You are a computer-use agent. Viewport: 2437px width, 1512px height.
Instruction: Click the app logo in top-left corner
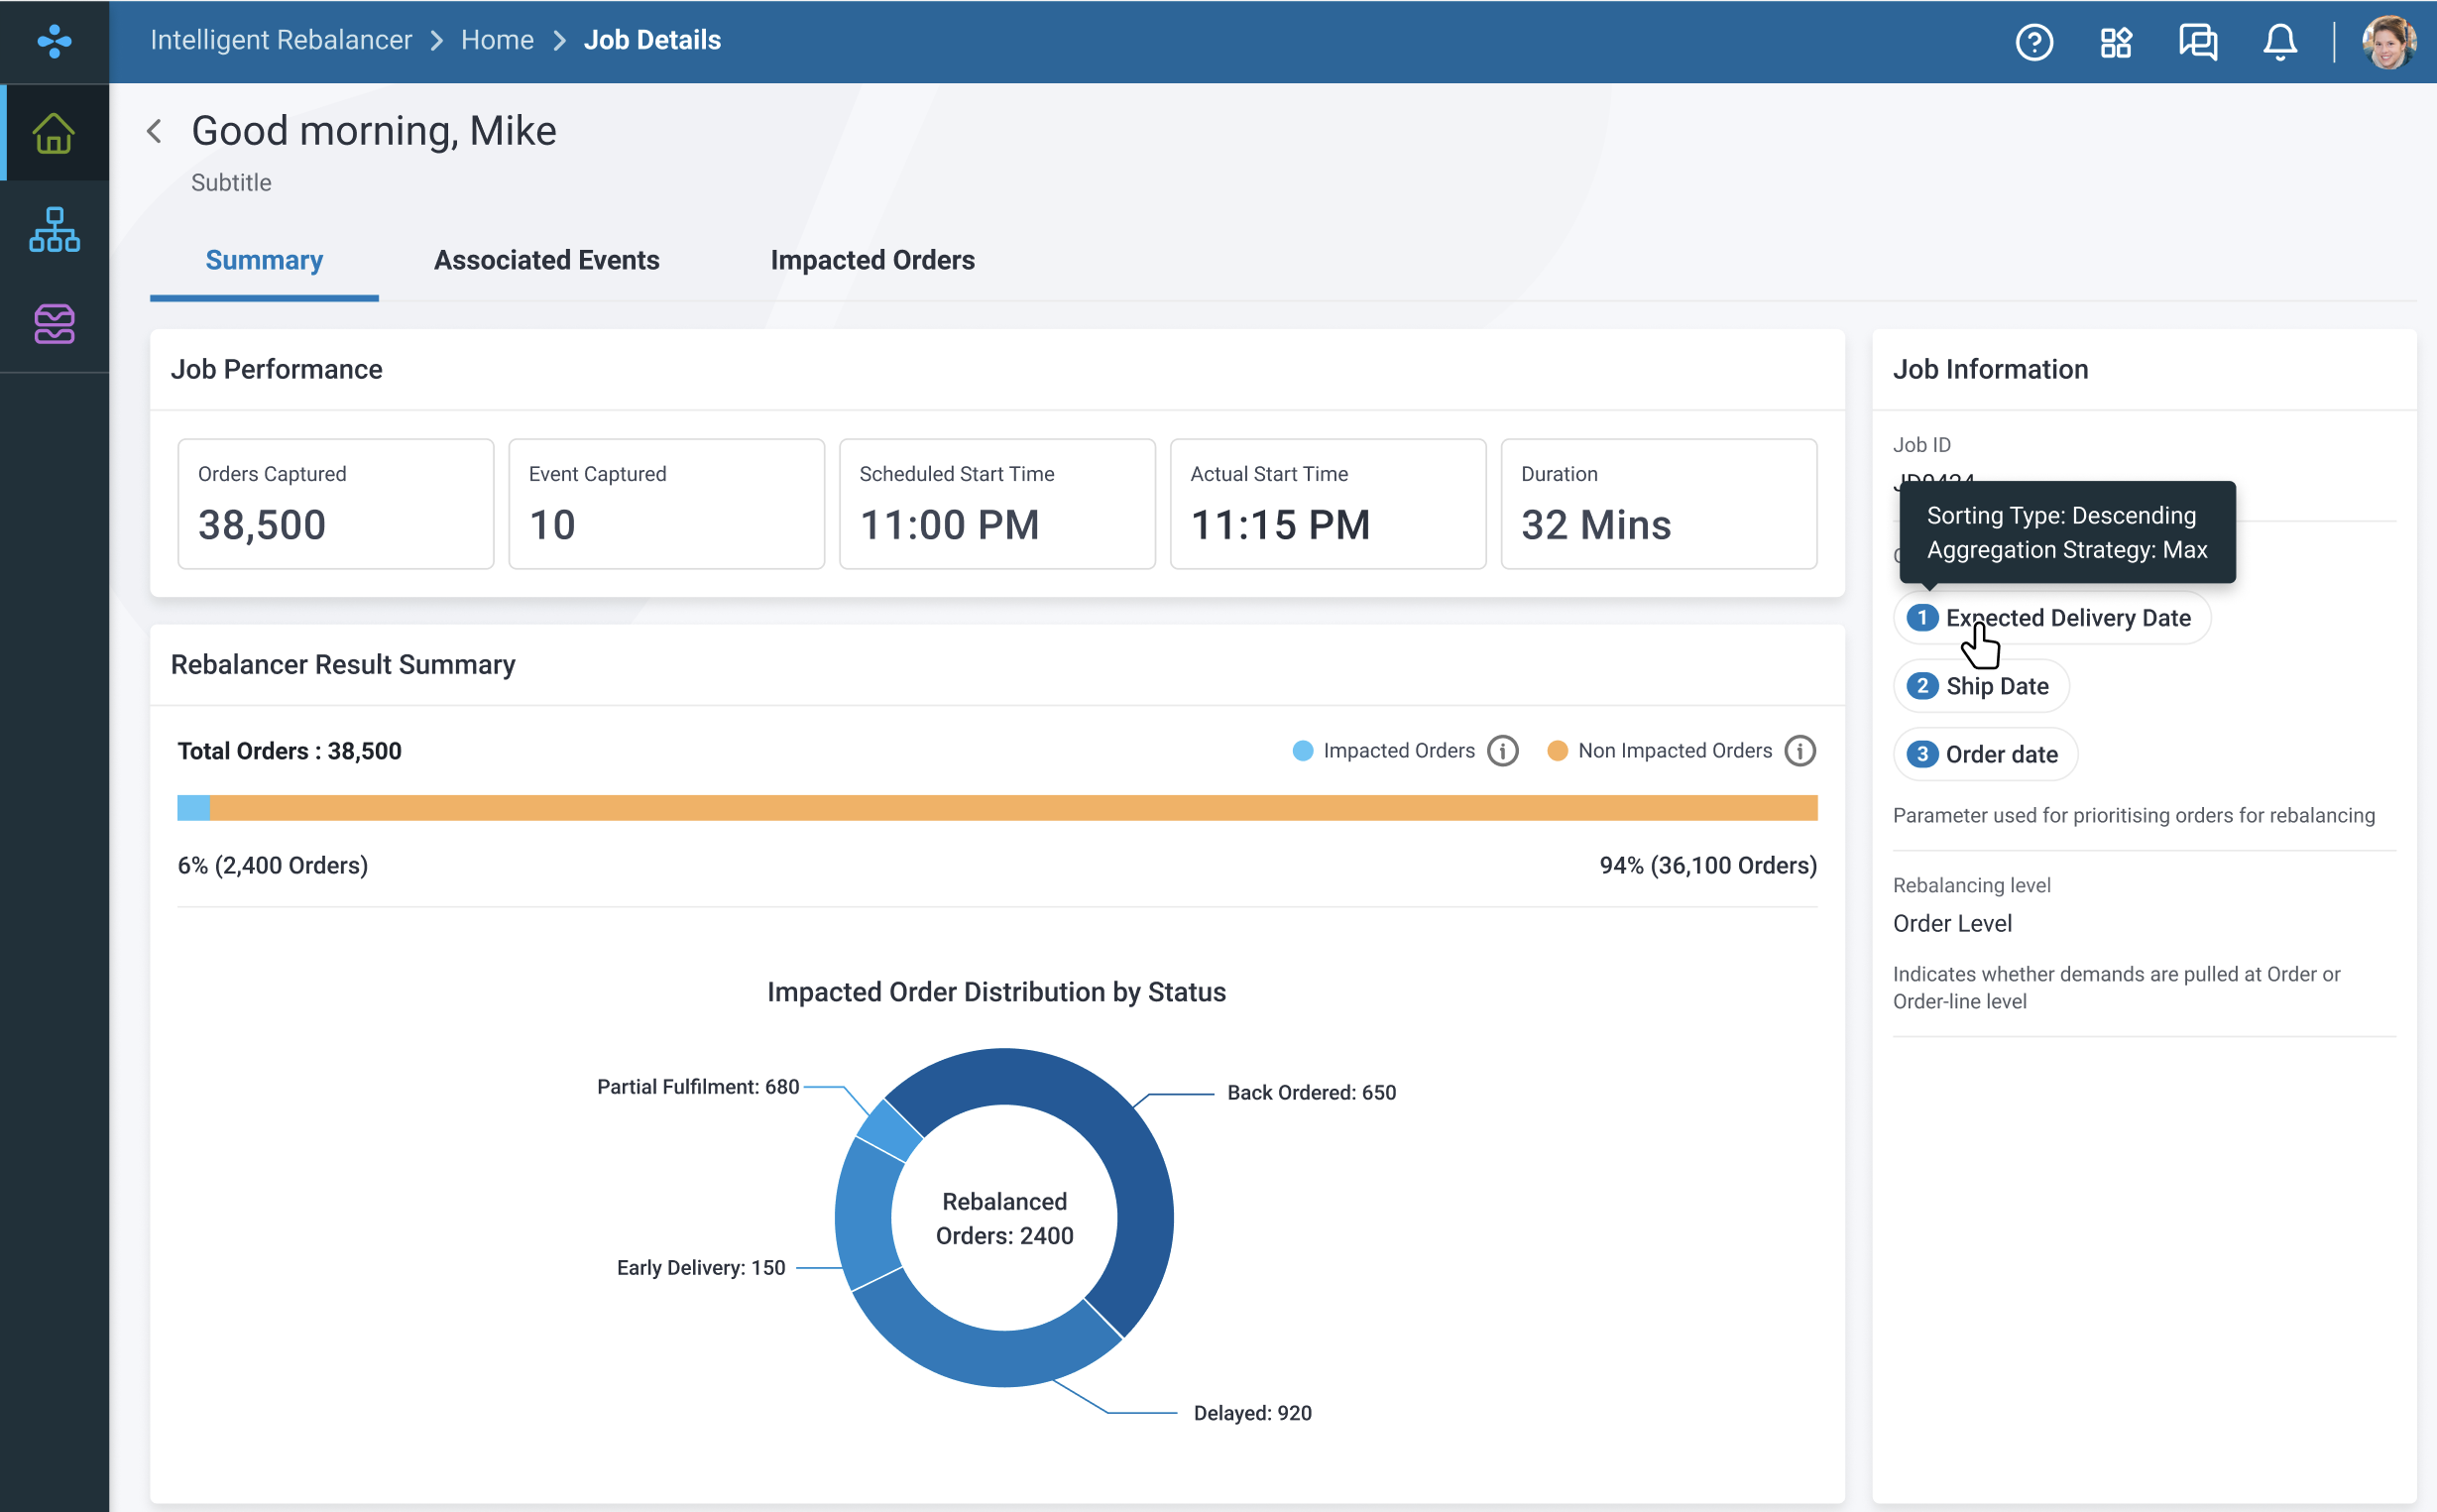(54, 41)
